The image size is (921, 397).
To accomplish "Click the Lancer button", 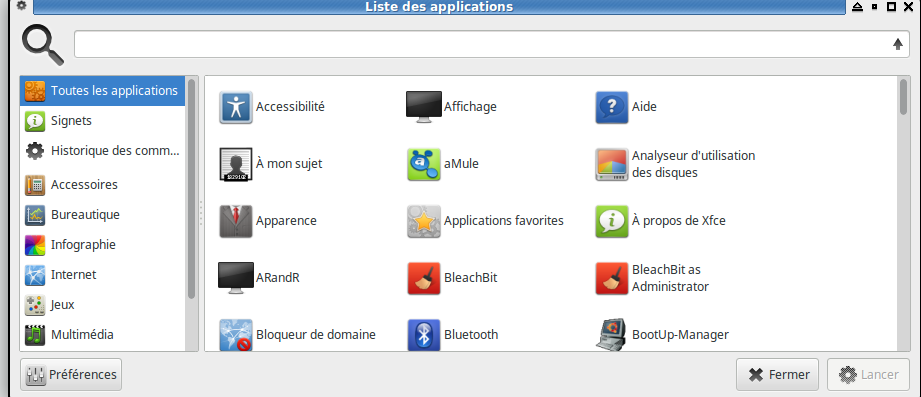I will 869,375.
